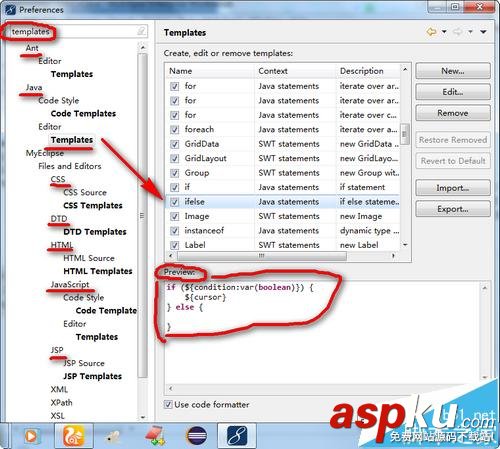Click the Remove button
This screenshot has height=449, width=500.
click(x=453, y=113)
